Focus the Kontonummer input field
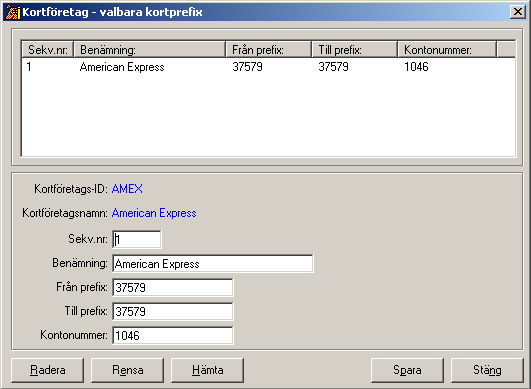This screenshot has width=531, height=389. [x=173, y=336]
